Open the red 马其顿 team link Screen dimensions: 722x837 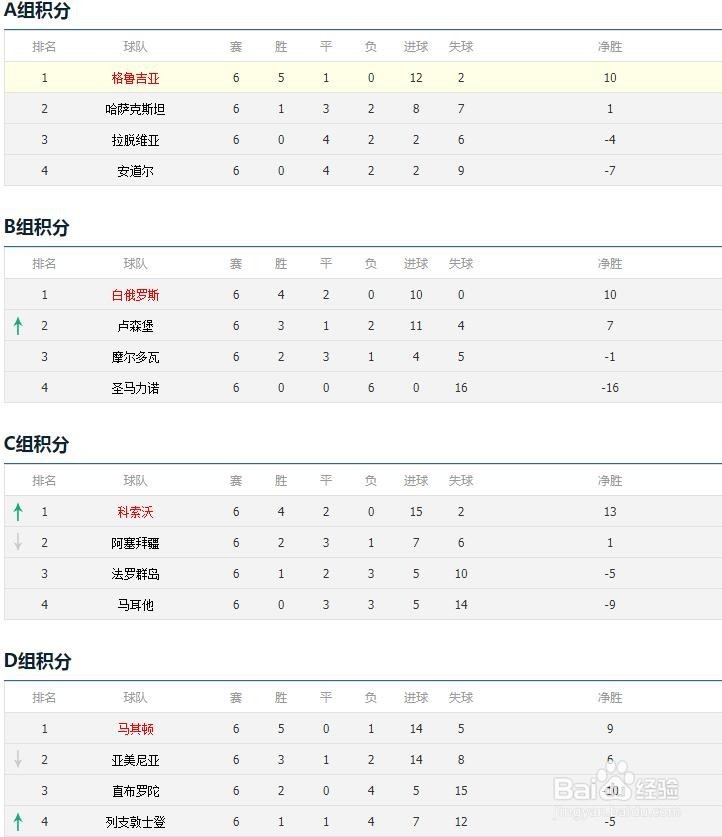click(x=135, y=729)
